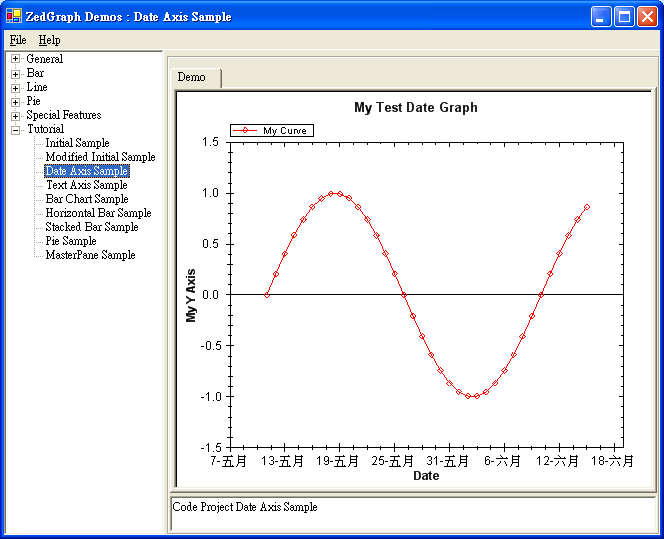The width and height of the screenshot is (664, 539).
Task: Open the Modified Initial Sample tutorial
Action: [100, 157]
